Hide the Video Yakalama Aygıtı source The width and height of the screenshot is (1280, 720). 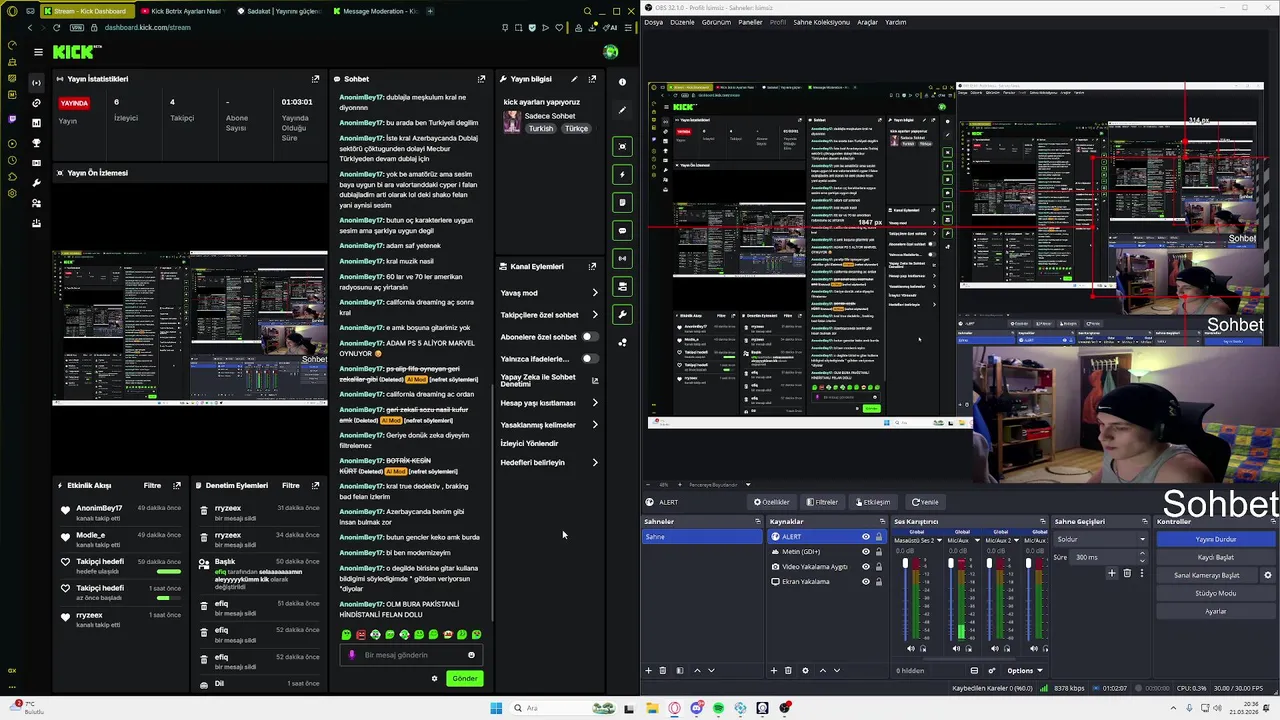pyautogui.click(x=866, y=567)
